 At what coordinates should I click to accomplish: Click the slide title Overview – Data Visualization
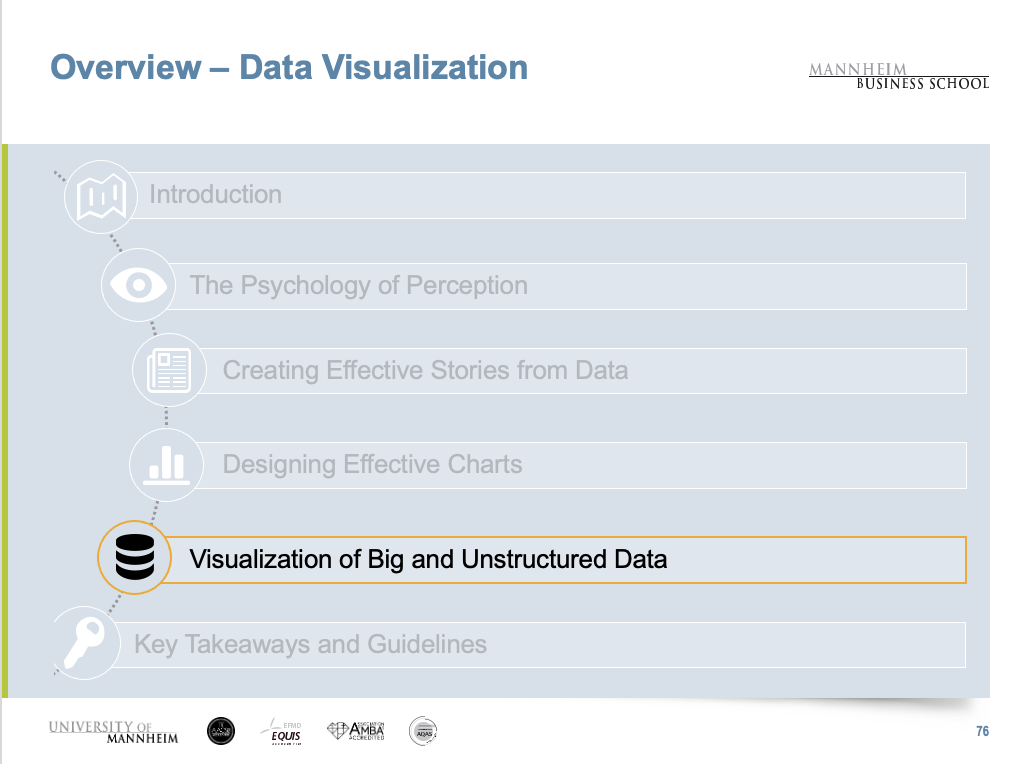[x=289, y=68]
